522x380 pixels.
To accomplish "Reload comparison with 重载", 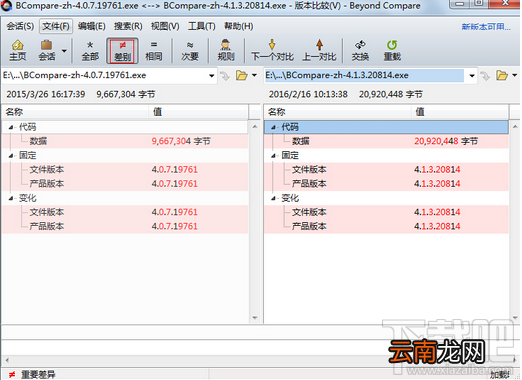I will [x=392, y=50].
